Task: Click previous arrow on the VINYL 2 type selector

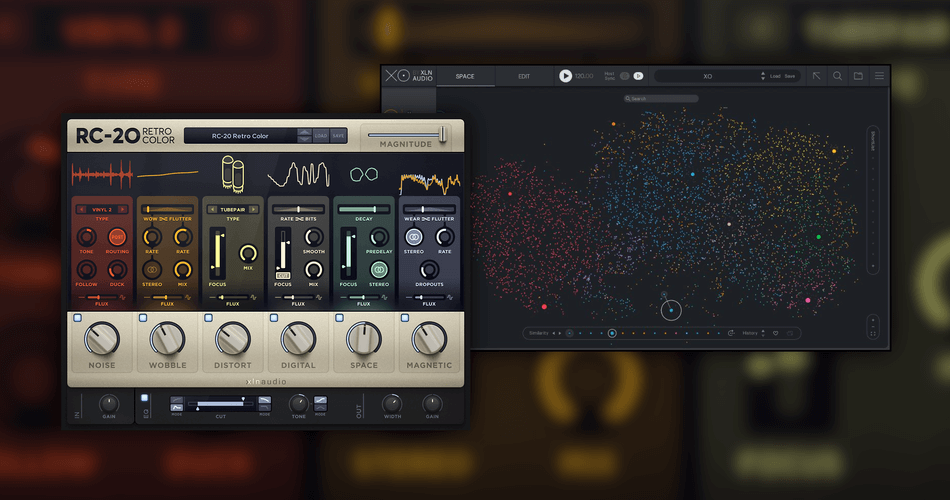Action: [x=82, y=209]
